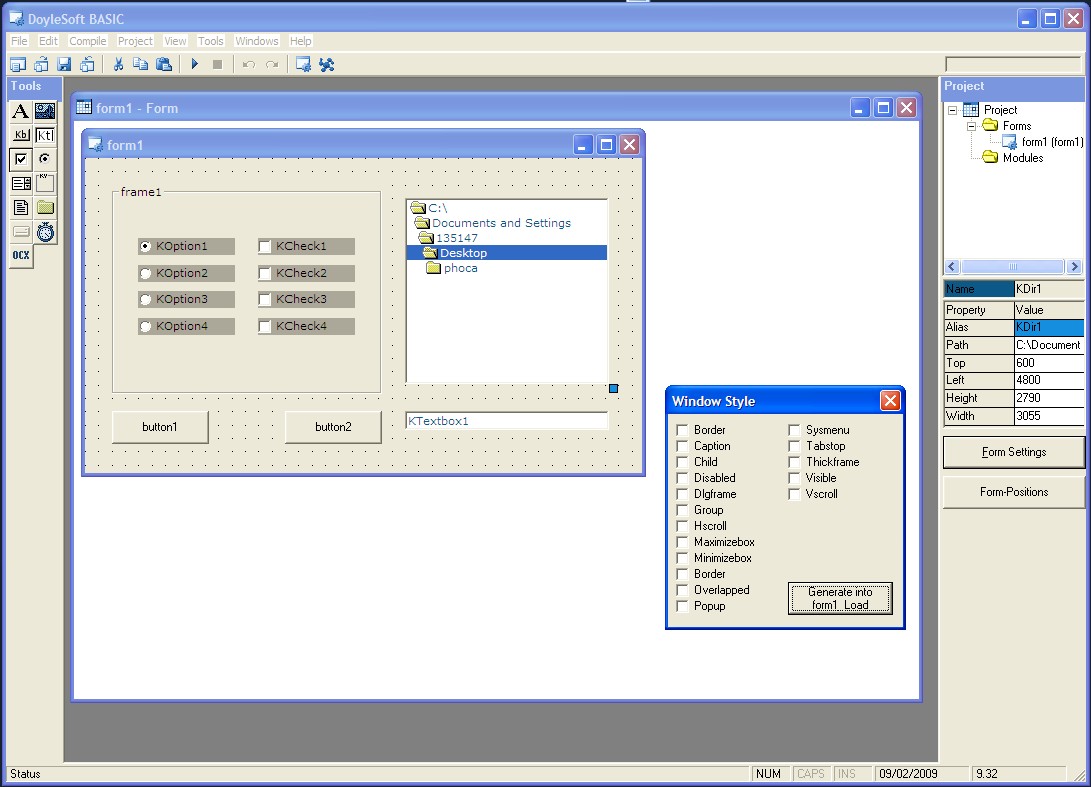Select the 'Kt' textbox tool
The image size is (1091, 787).
pos(45,135)
